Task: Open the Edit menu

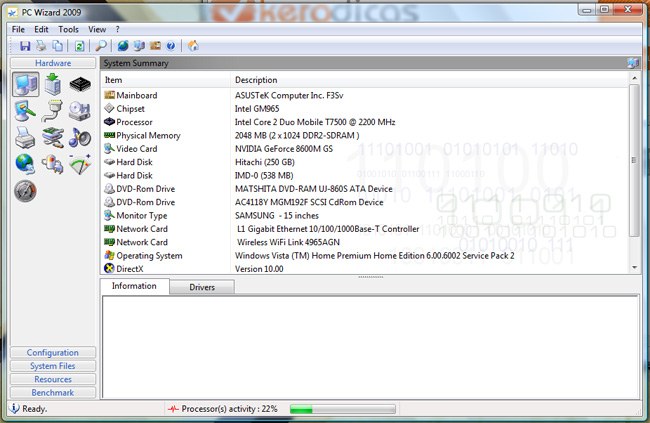Action: coord(41,29)
